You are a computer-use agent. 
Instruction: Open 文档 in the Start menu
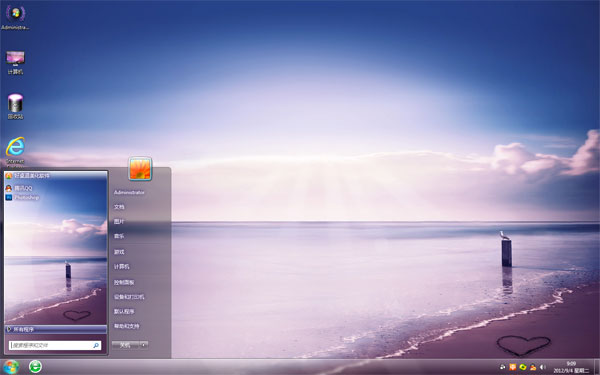tap(119, 207)
